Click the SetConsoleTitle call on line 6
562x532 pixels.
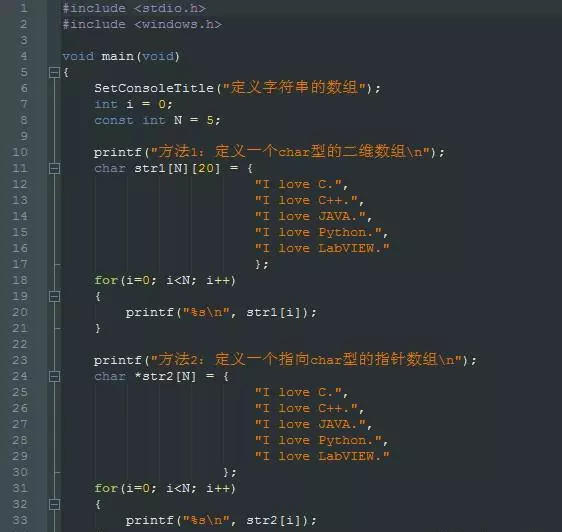(237, 88)
